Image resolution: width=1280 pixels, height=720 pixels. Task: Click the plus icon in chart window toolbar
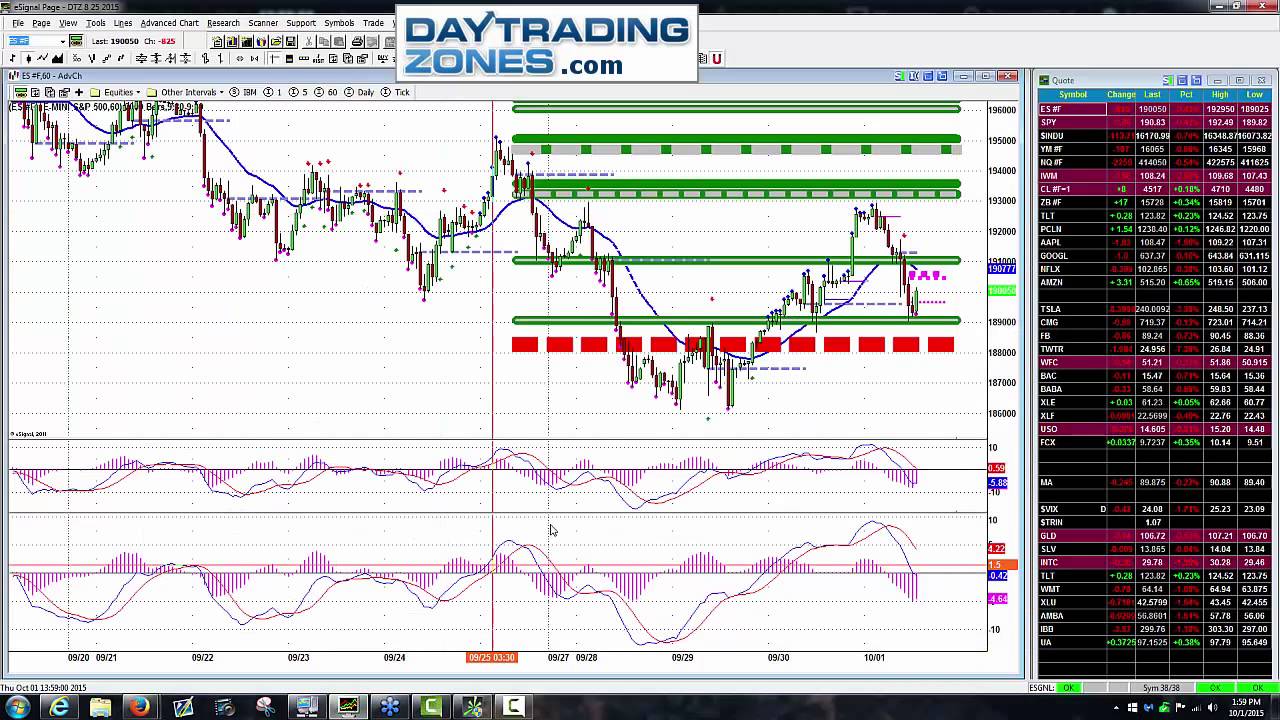coord(79,92)
